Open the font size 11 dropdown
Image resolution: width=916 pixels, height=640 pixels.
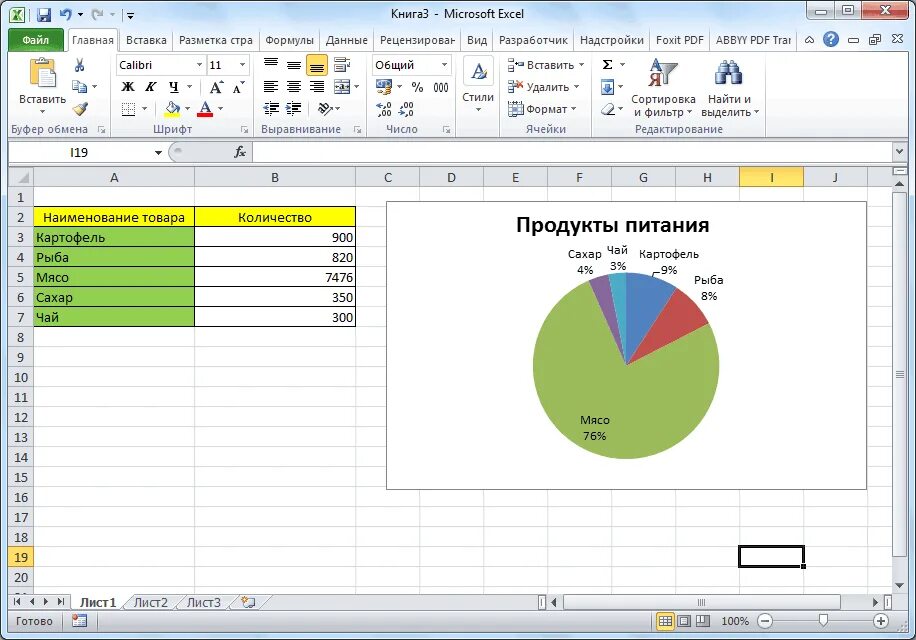pos(242,65)
